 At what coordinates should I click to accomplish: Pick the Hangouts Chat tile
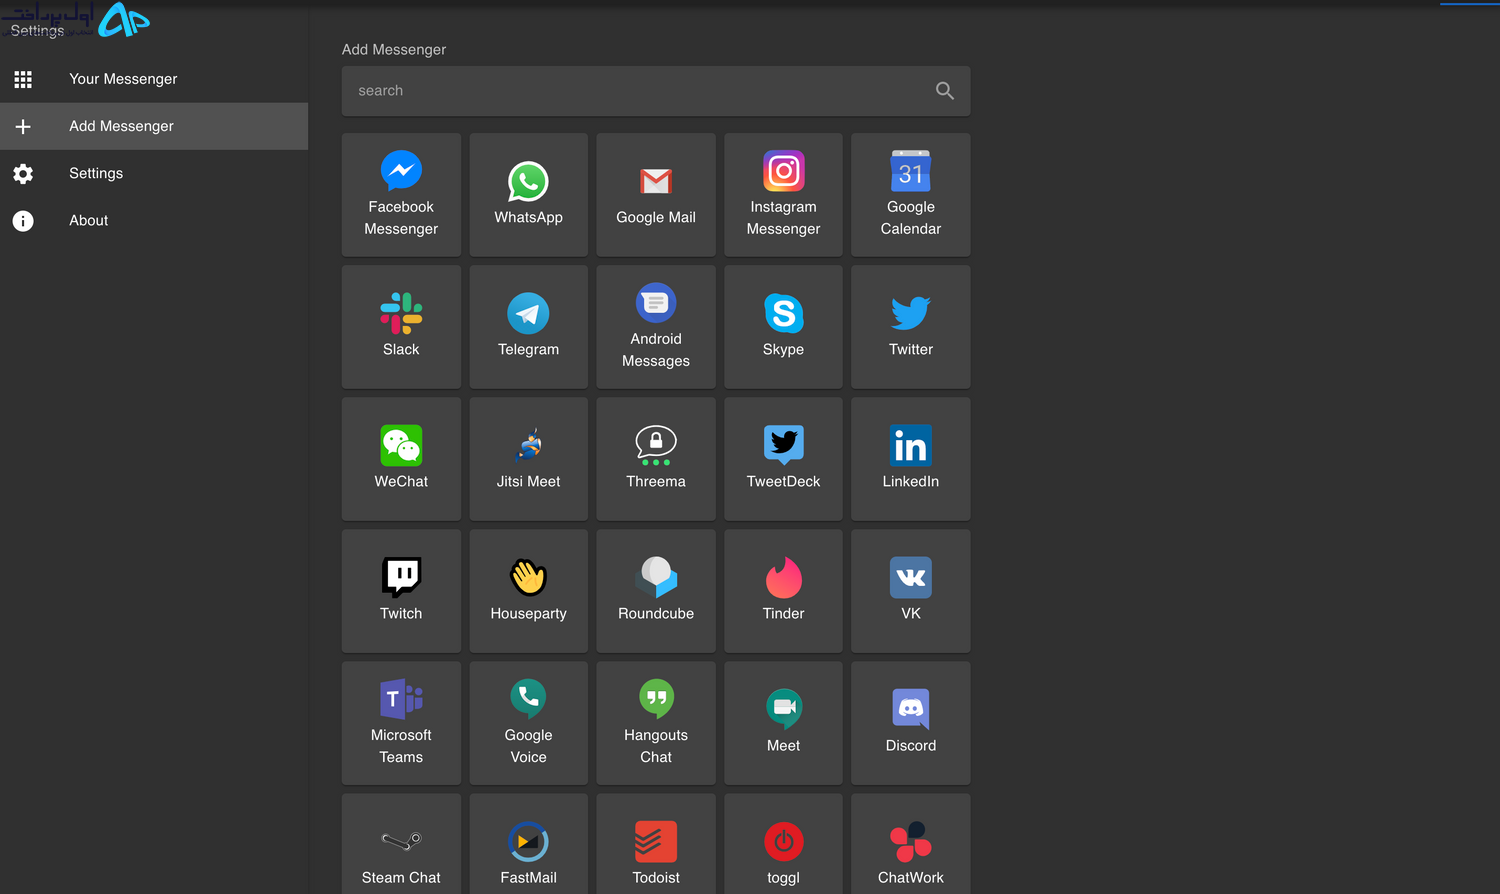[656, 723]
